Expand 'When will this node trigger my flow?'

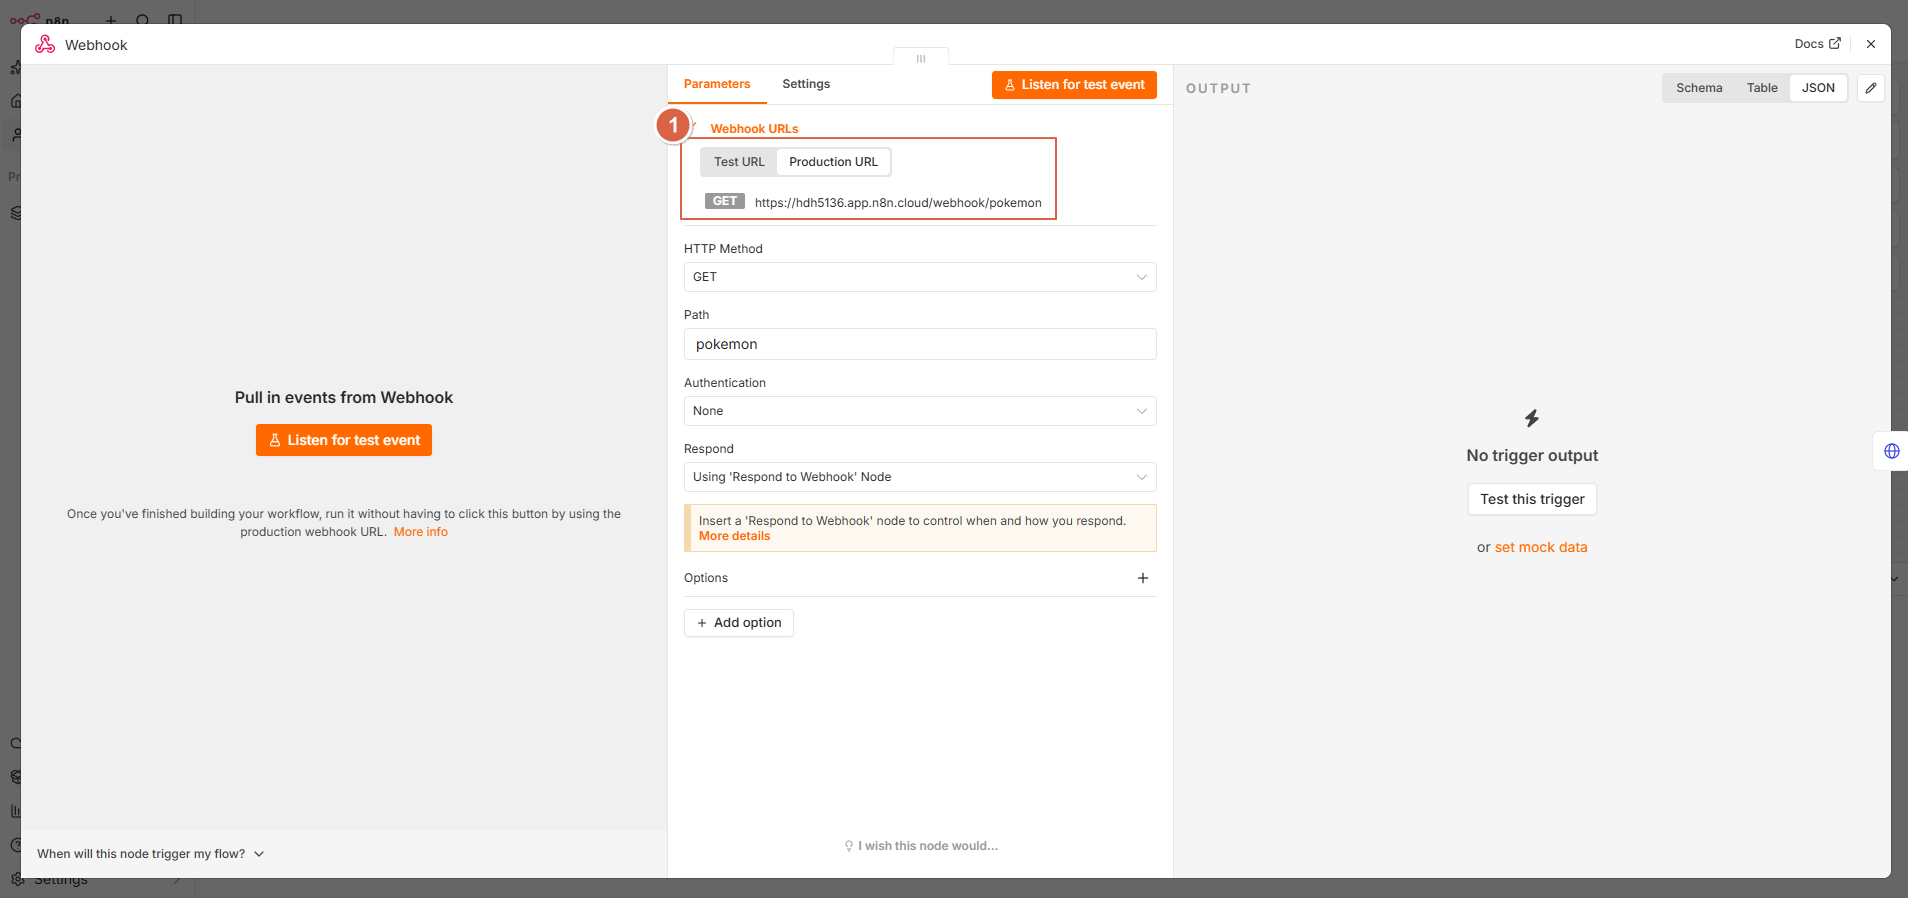(150, 854)
